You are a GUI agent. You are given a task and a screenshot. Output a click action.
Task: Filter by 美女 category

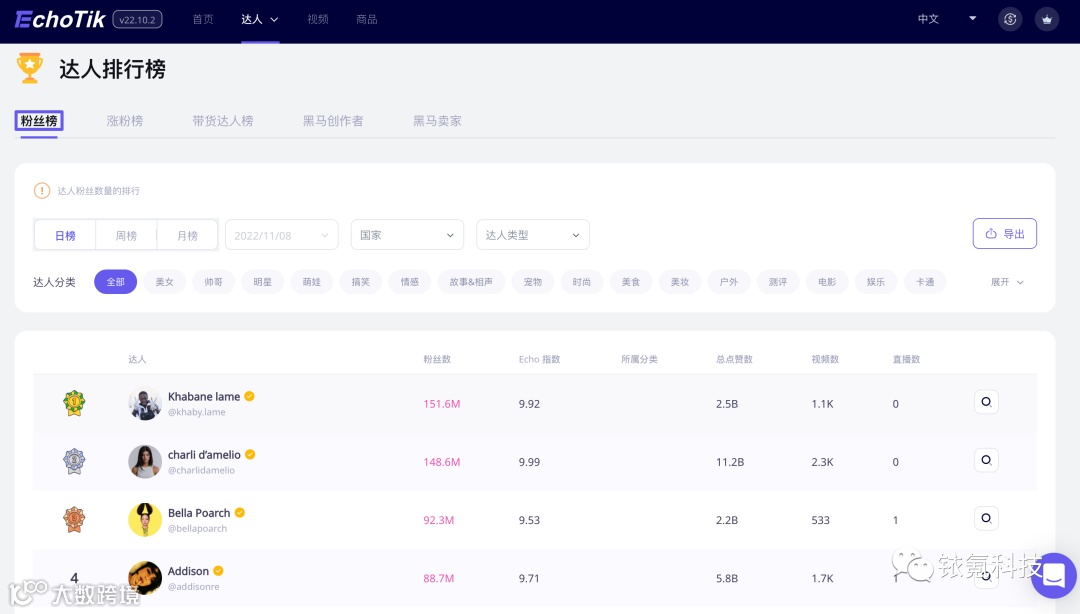click(x=165, y=282)
